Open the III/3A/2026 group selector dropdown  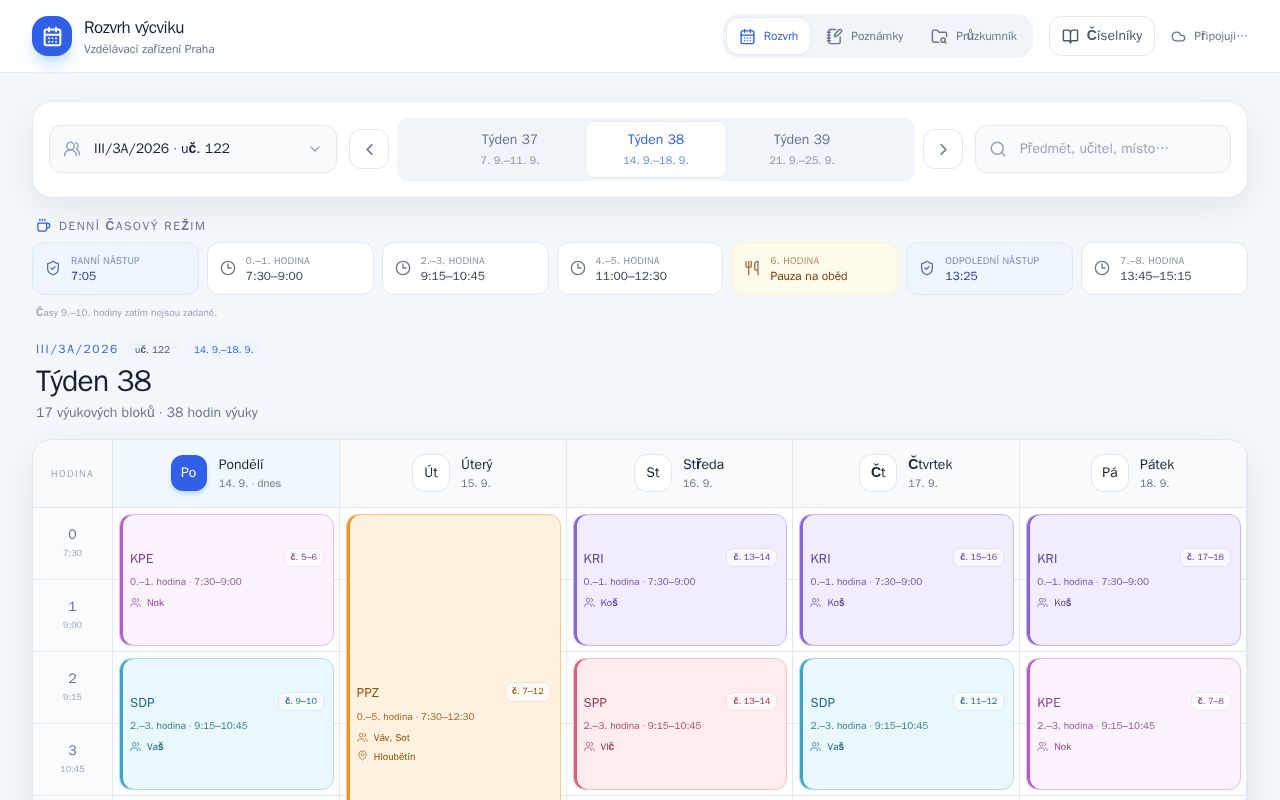(x=193, y=149)
